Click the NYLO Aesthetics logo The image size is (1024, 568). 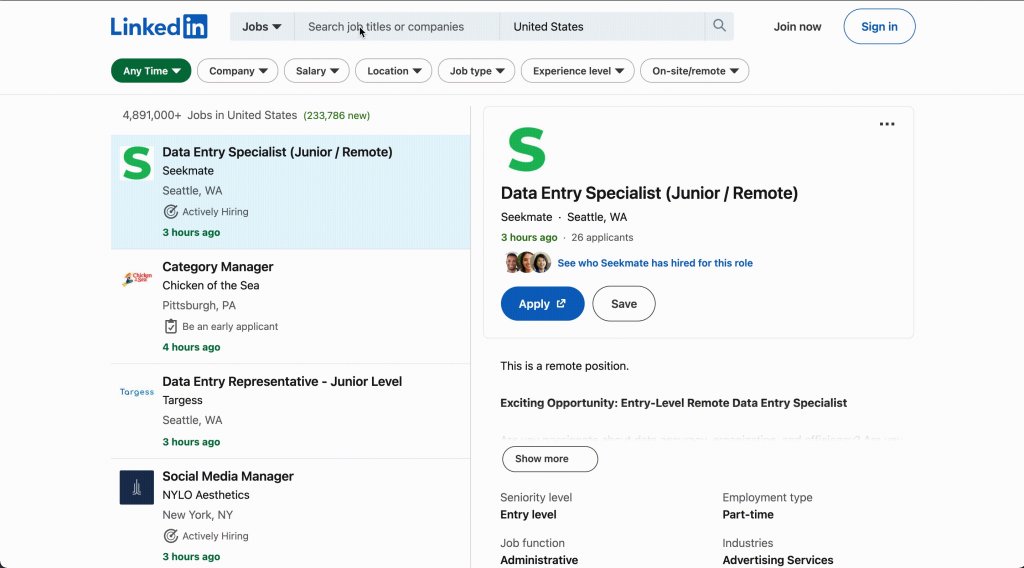point(136,487)
